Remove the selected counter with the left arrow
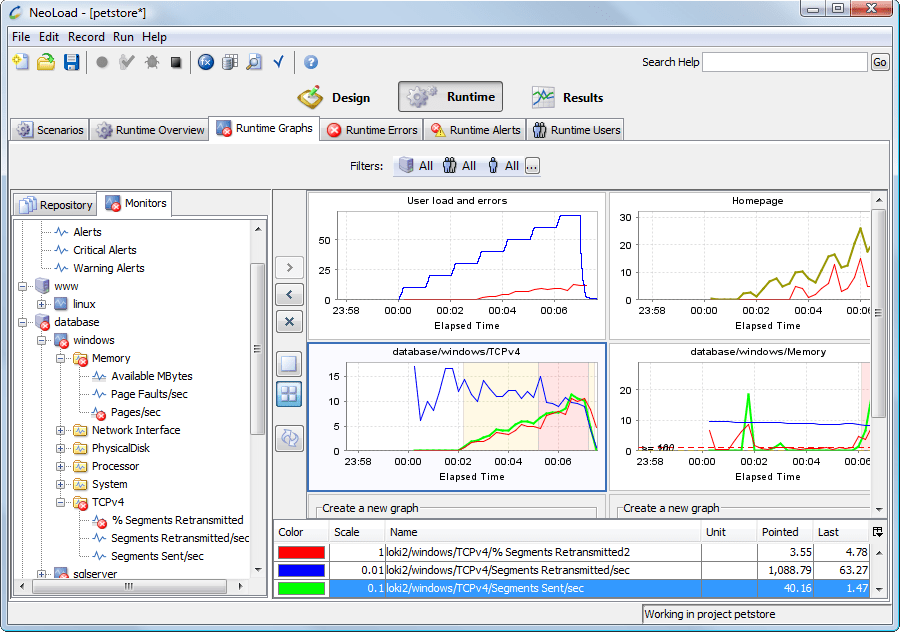Screen dimensions: 900x632 coord(289,294)
